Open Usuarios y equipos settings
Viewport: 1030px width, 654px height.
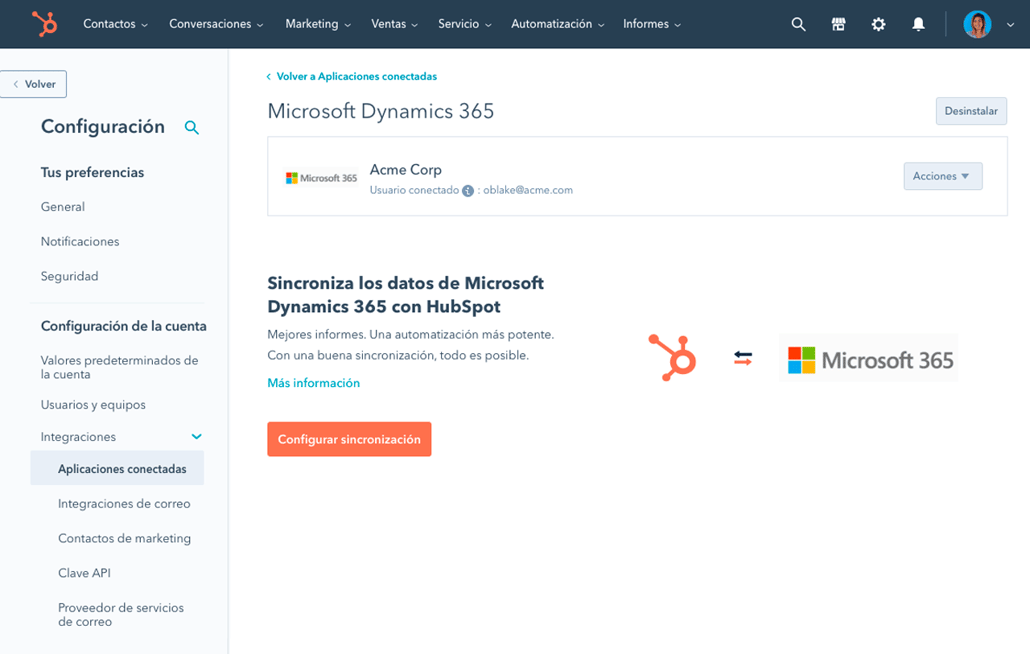[x=93, y=405]
